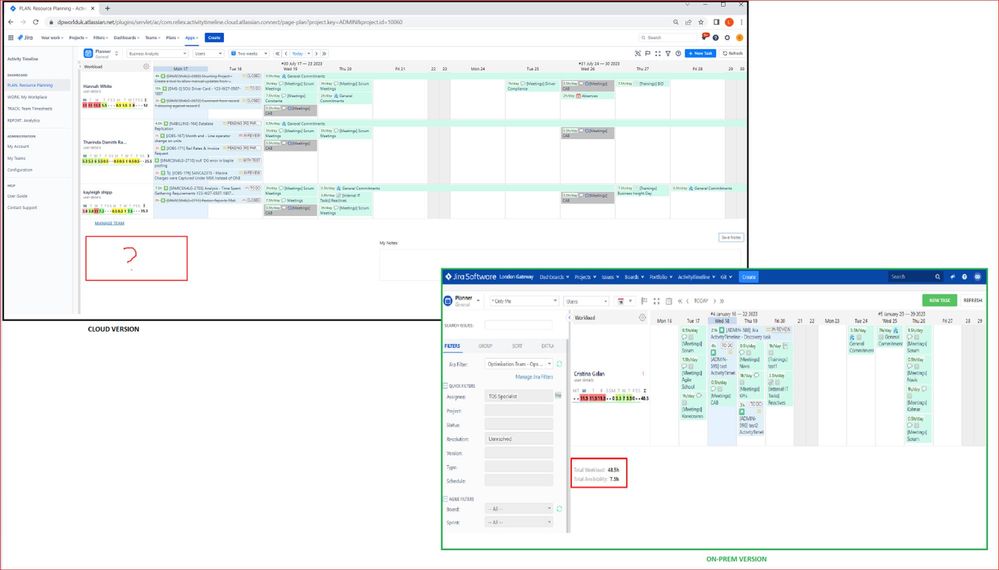
Task: Jump to previous period double-arrow in cloud planner
Action: pyautogui.click(x=277, y=53)
